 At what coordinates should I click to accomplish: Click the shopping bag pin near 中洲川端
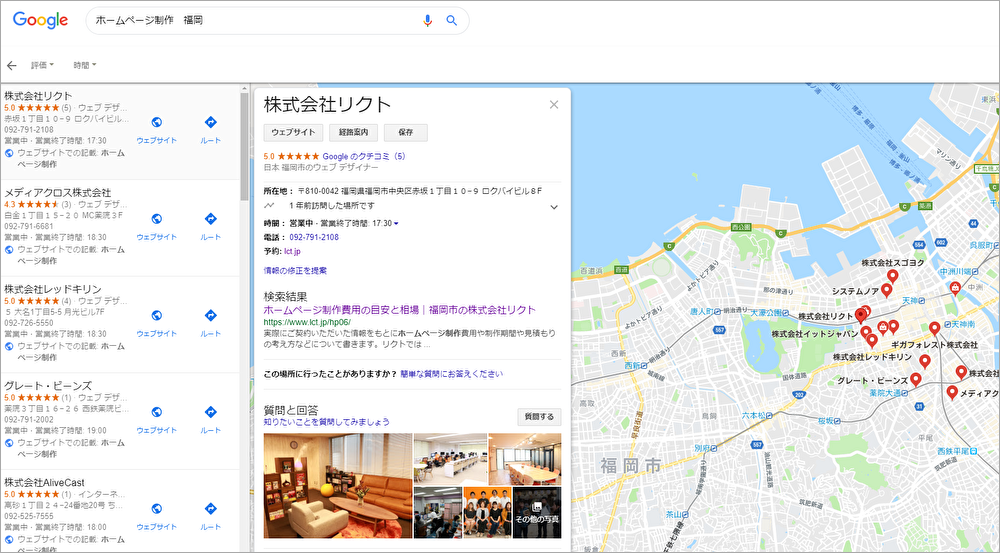click(955, 288)
